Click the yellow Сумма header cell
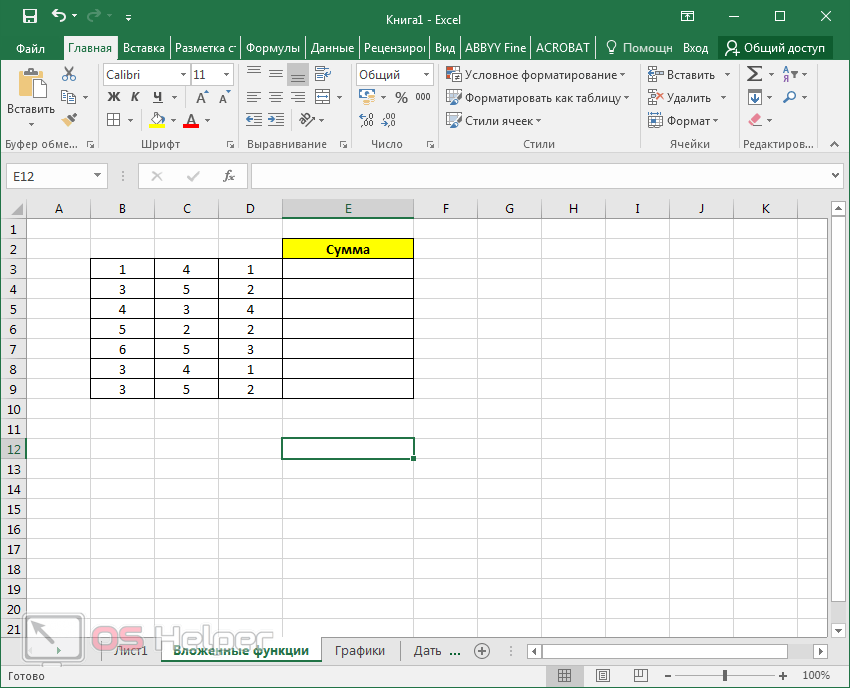 coord(348,250)
